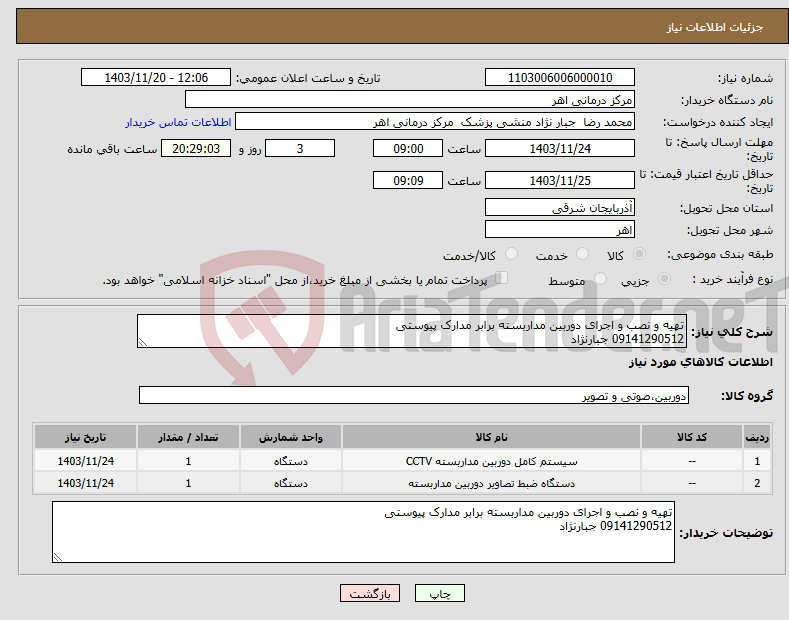This screenshot has height=620, width=789.
Task: Select the متوسط purchase type radio
Action: pos(600,278)
